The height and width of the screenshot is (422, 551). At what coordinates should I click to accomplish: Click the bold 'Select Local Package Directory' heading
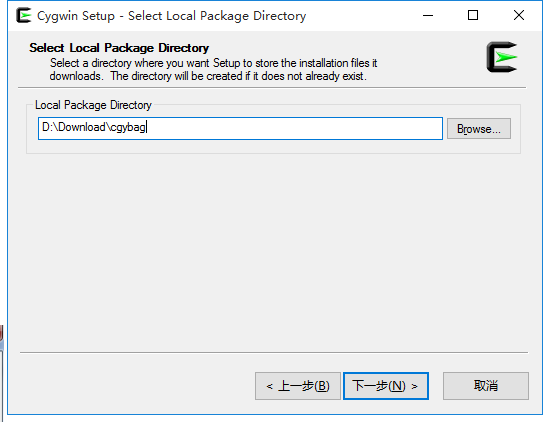(x=119, y=48)
